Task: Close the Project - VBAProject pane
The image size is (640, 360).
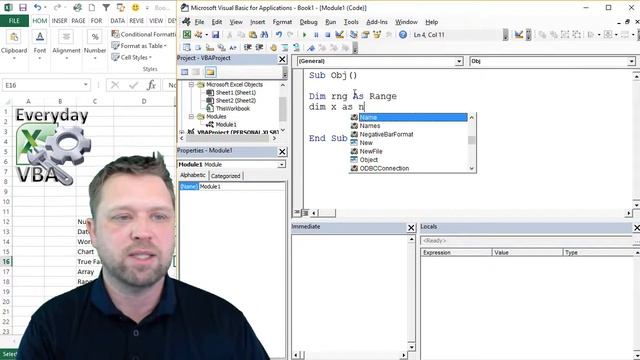Action: (x=282, y=59)
